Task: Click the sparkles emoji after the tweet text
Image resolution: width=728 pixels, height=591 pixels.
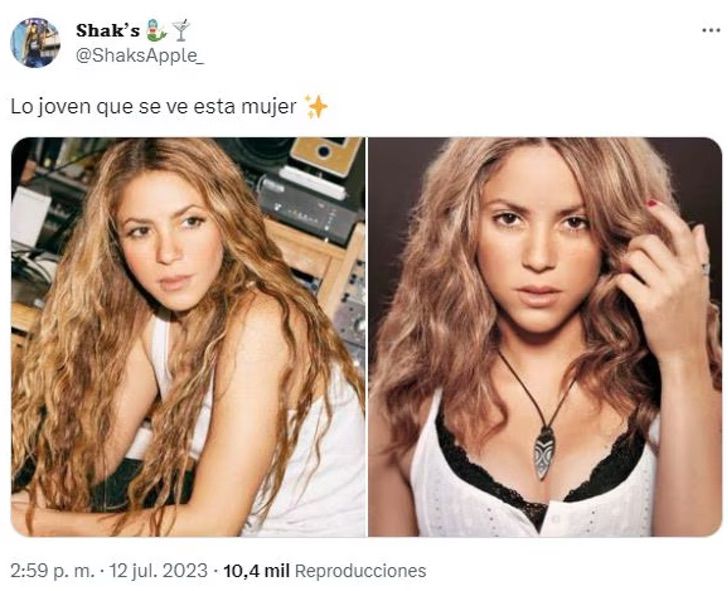Action: point(317,107)
